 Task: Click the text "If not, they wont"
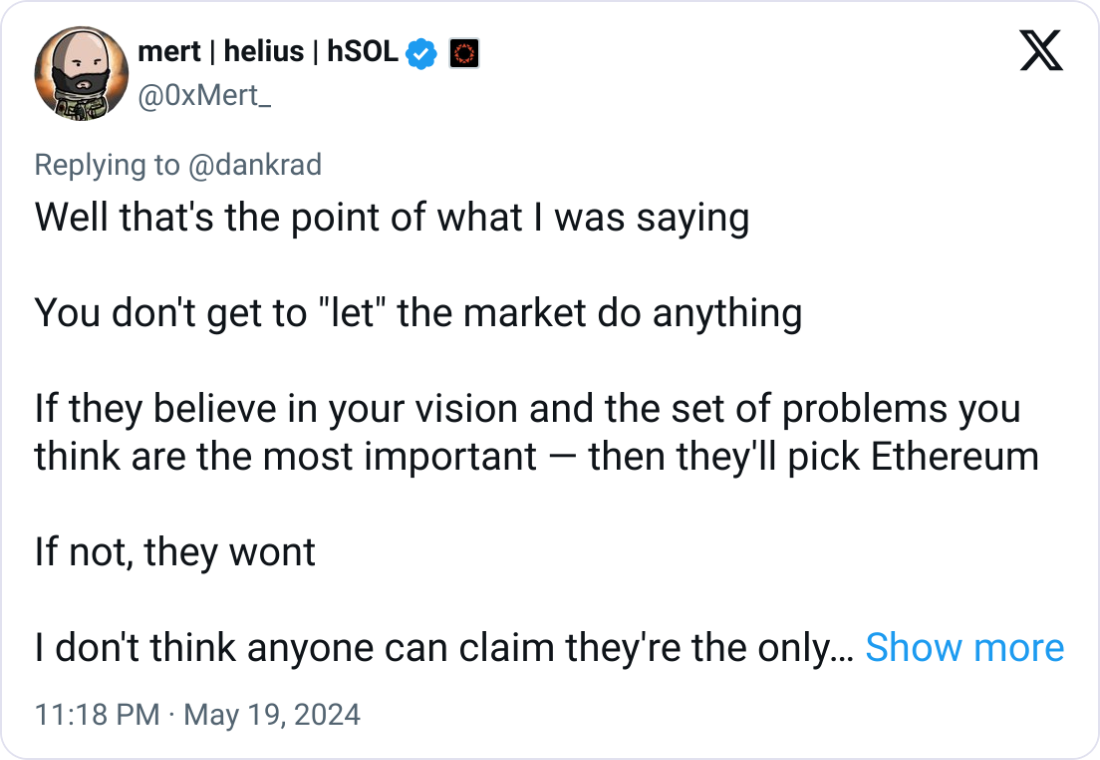pos(175,552)
